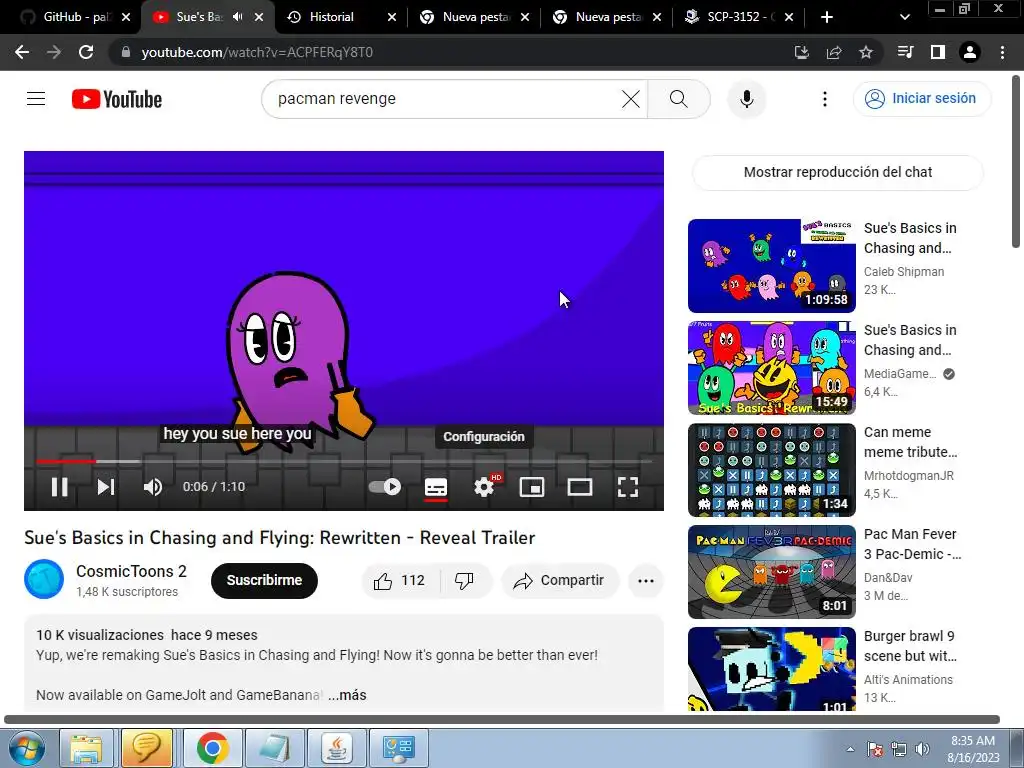Dislike the video with thumbs down
This screenshot has width=1024, height=768.
click(464, 580)
